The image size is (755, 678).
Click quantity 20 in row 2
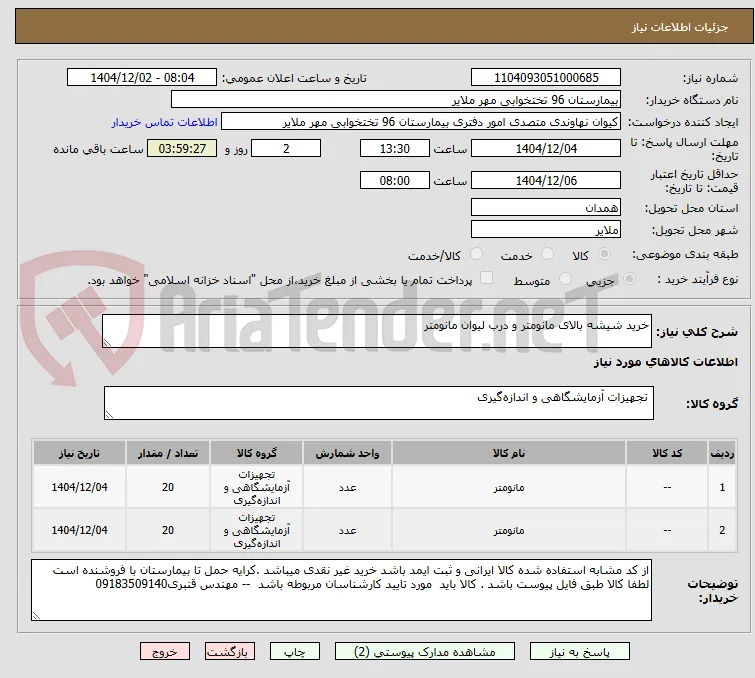tap(168, 530)
